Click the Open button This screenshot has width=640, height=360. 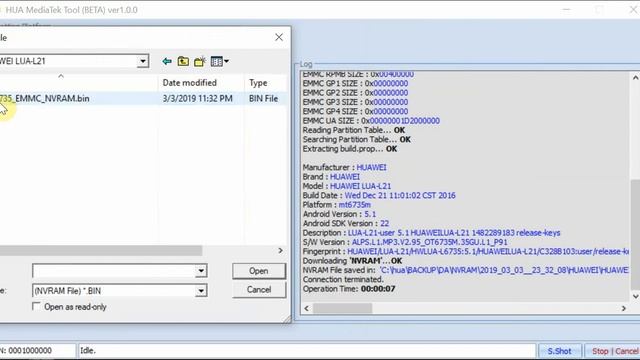[x=259, y=271]
